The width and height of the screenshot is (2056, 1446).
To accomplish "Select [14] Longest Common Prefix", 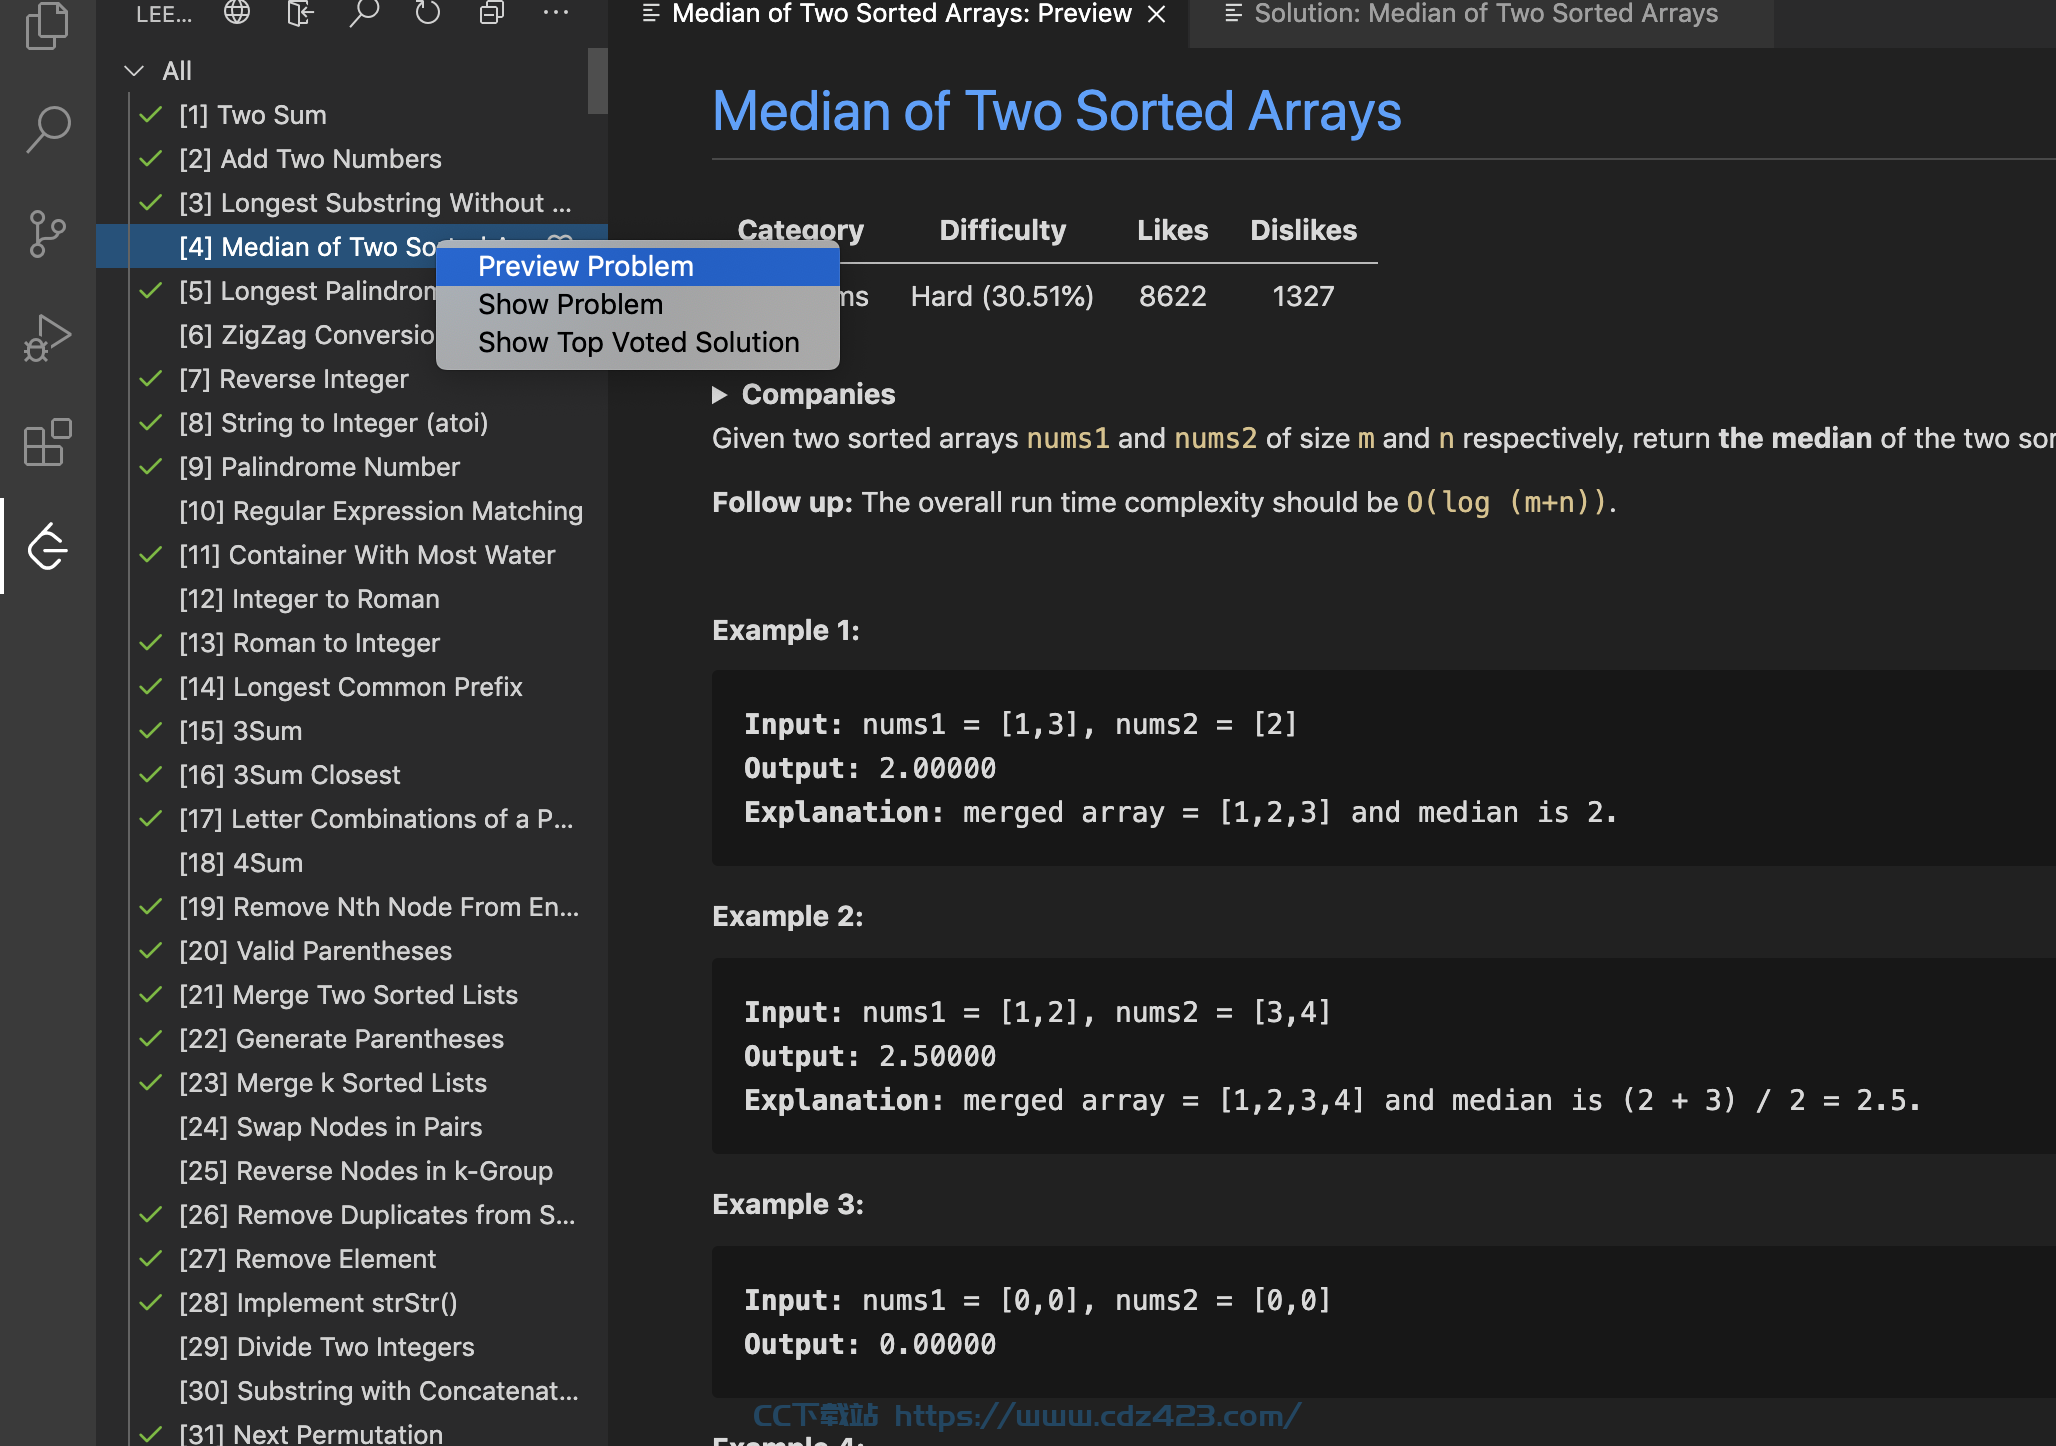I will (352, 687).
